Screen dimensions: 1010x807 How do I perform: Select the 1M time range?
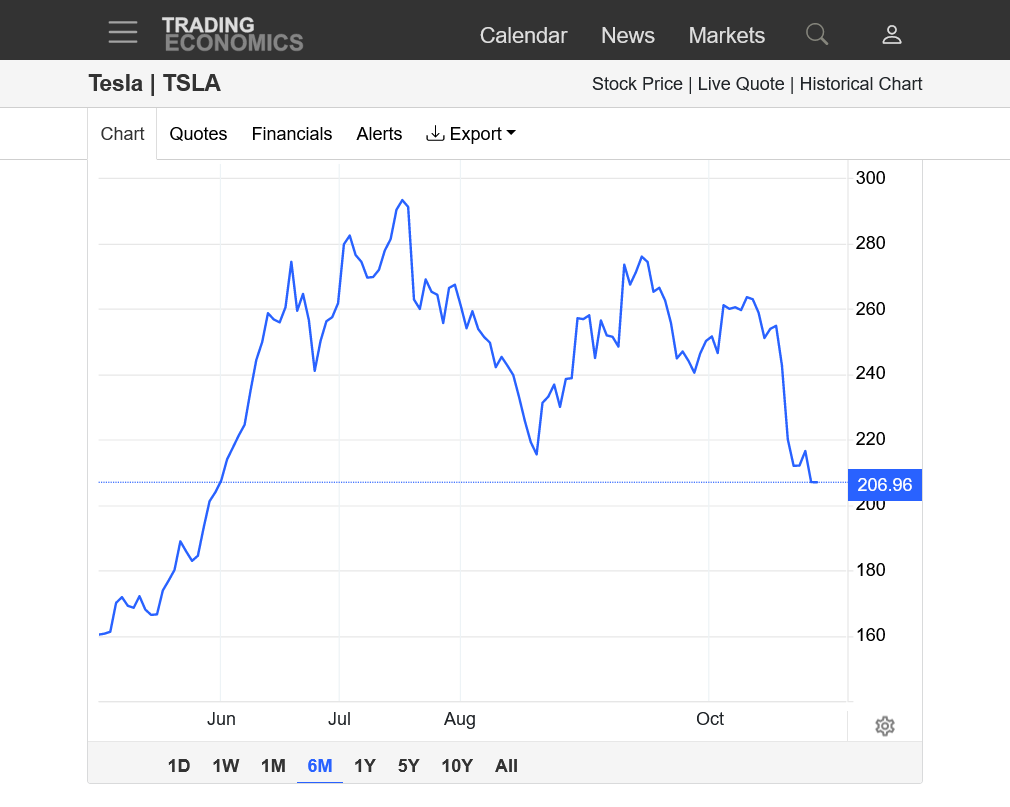coord(273,766)
